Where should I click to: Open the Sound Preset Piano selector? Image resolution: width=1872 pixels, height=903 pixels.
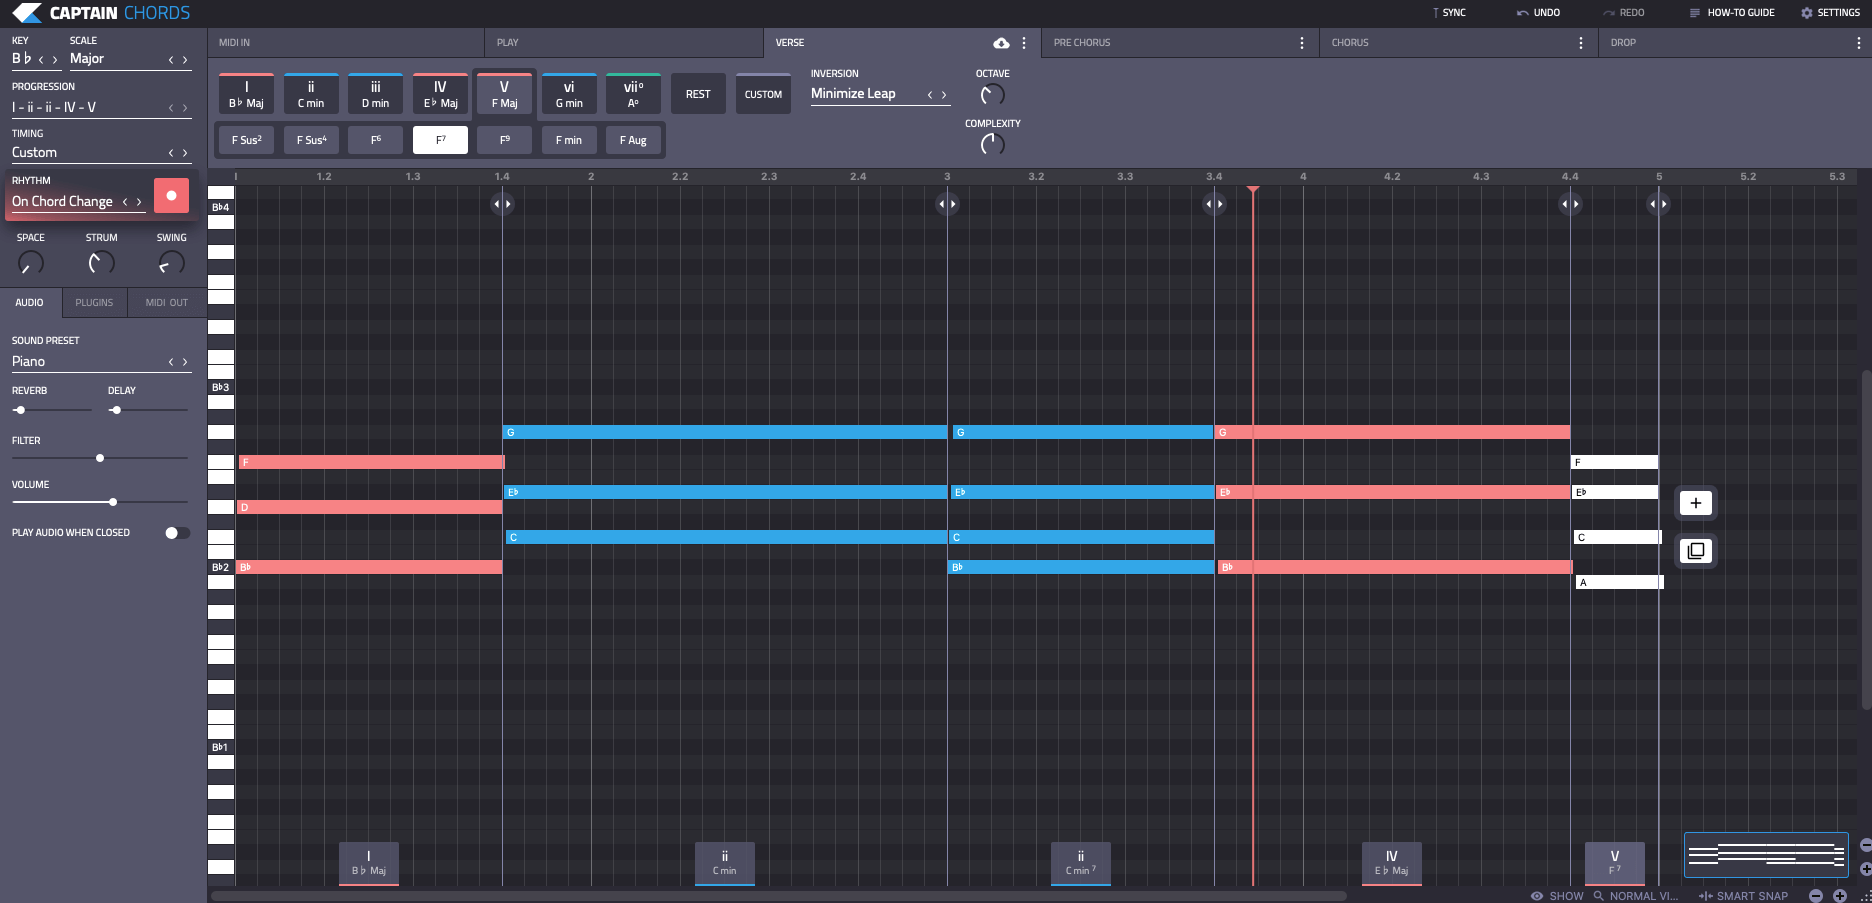coord(100,362)
